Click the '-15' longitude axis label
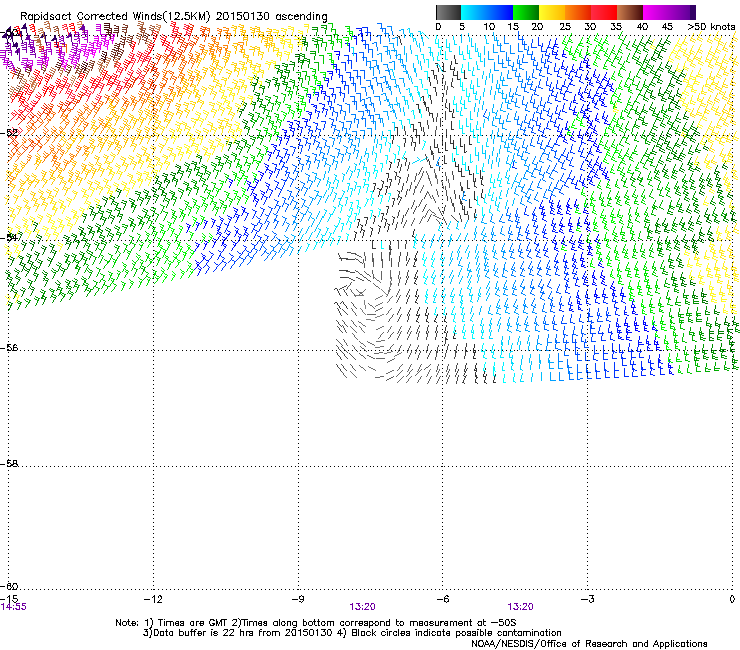740x650 pixels. click(9, 599)
